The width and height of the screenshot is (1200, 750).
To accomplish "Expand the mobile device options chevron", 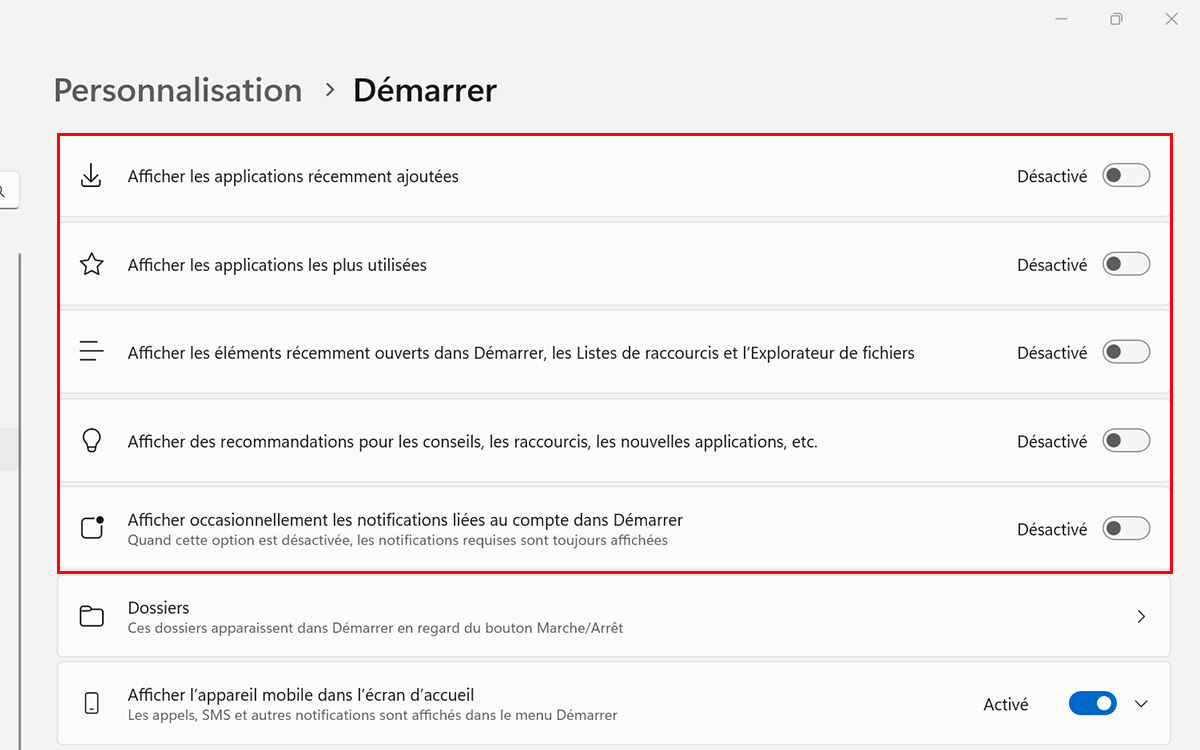I will pyautogui.click(x=1141, y=704).
